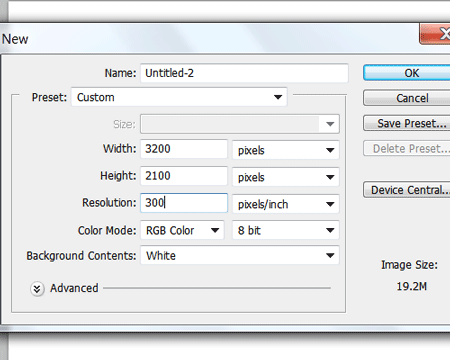Click the Save Preset button
The height and width of the screenshot is (360, 450).
(x=407, y=123)
